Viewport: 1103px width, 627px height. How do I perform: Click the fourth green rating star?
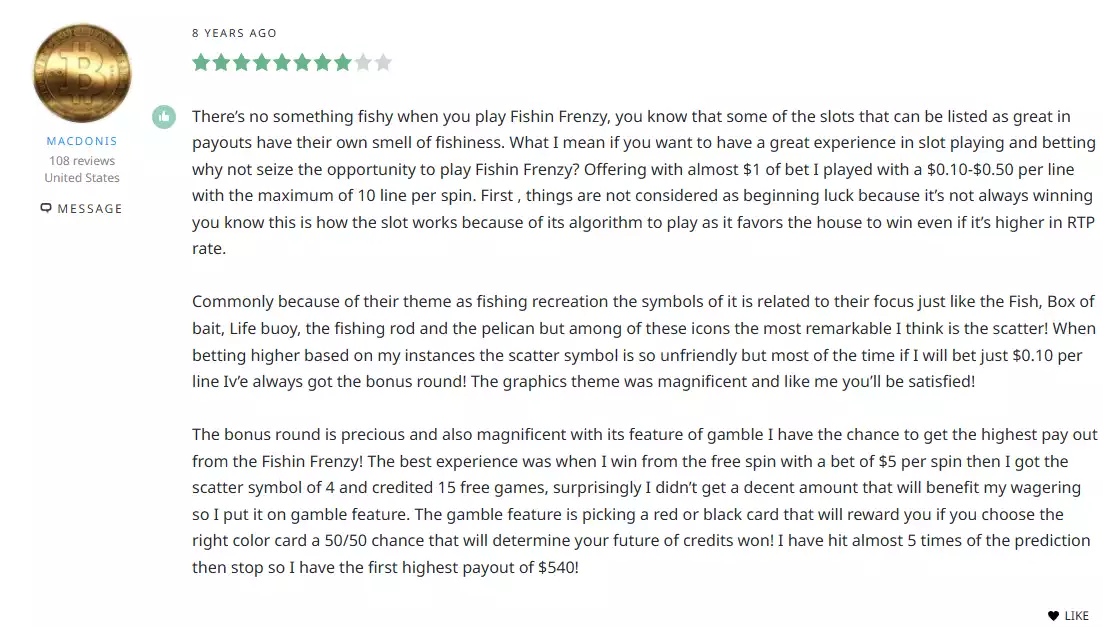(262, 63)
